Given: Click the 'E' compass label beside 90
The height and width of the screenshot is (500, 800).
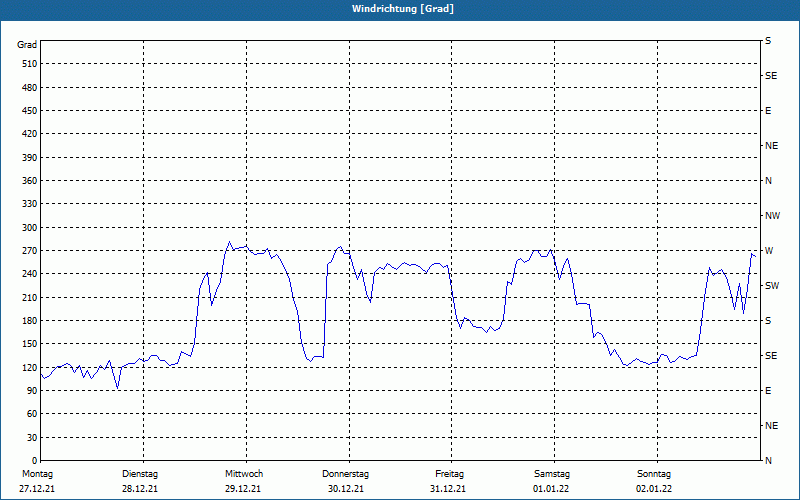Looking at the screenshot, I should coord(768,391).
